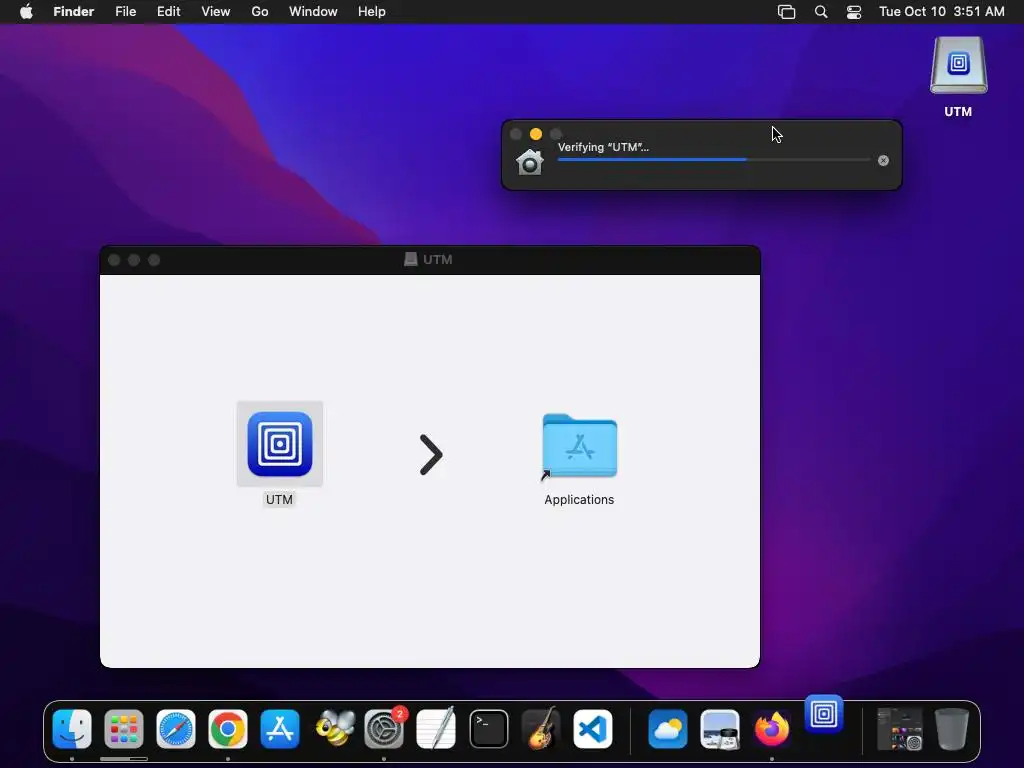Launch Safari from the Dock

point(176,729)
